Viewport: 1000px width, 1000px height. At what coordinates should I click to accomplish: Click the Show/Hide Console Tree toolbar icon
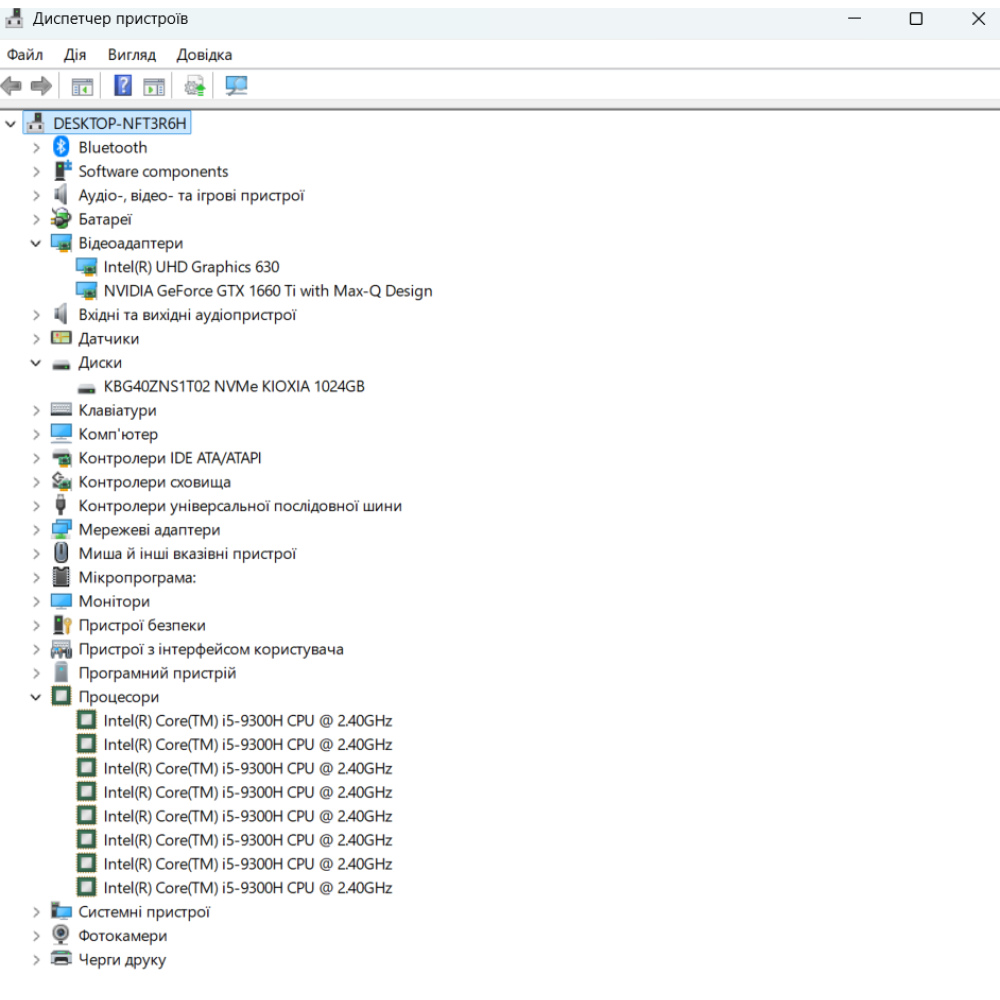(x=82, y=87)
